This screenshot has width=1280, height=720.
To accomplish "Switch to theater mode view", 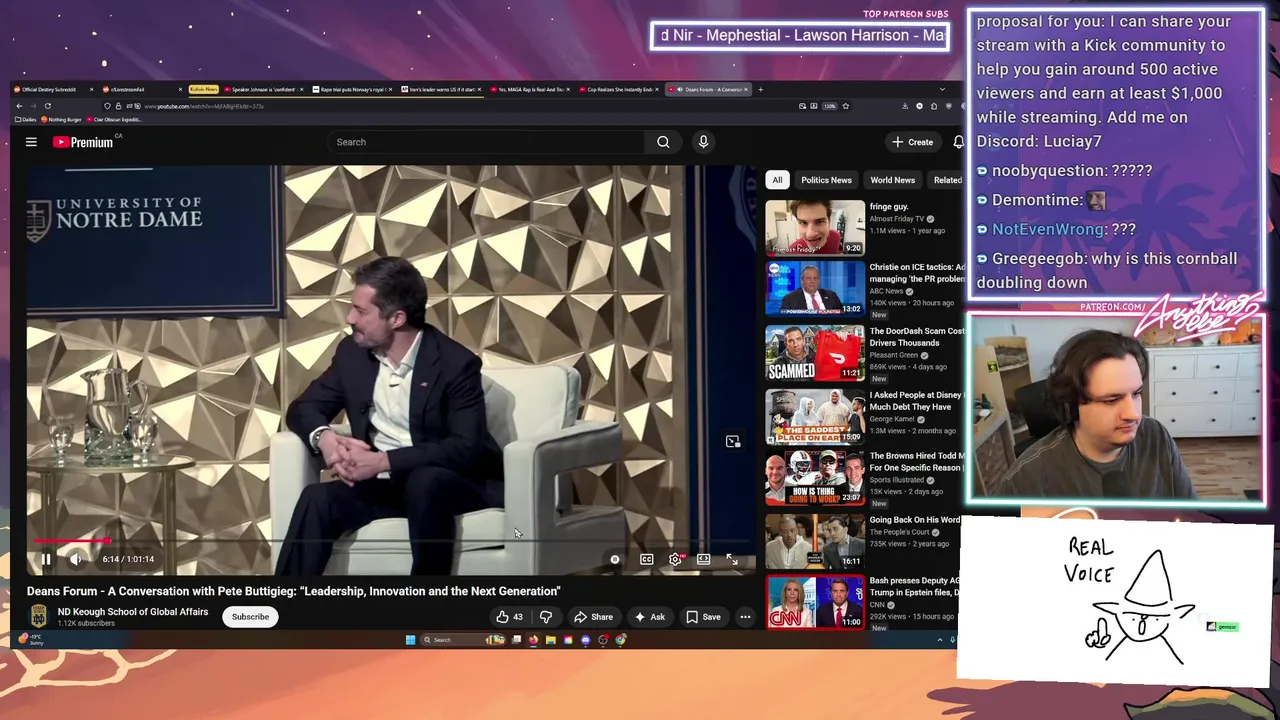I will [704, 560].
